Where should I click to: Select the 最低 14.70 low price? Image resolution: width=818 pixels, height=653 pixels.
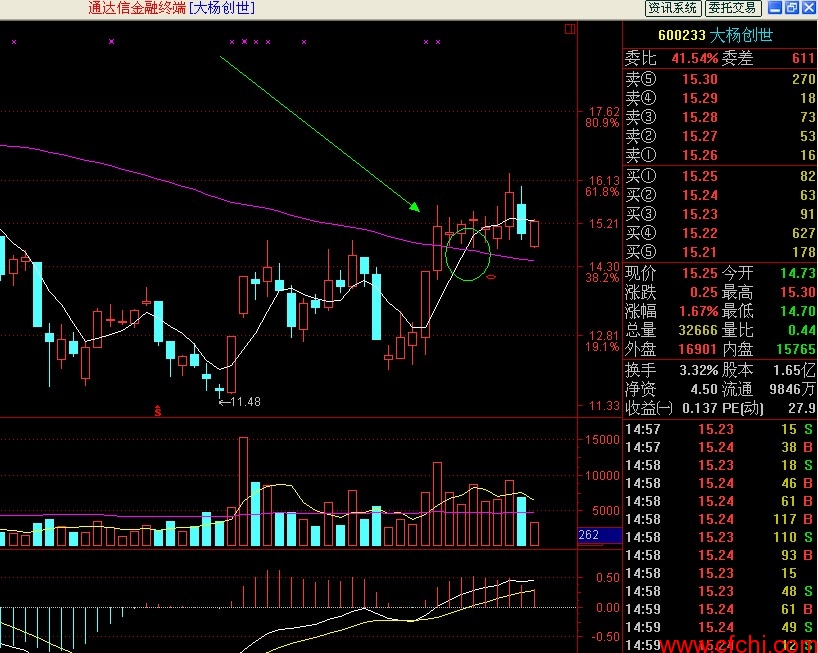tap(798, 311)
